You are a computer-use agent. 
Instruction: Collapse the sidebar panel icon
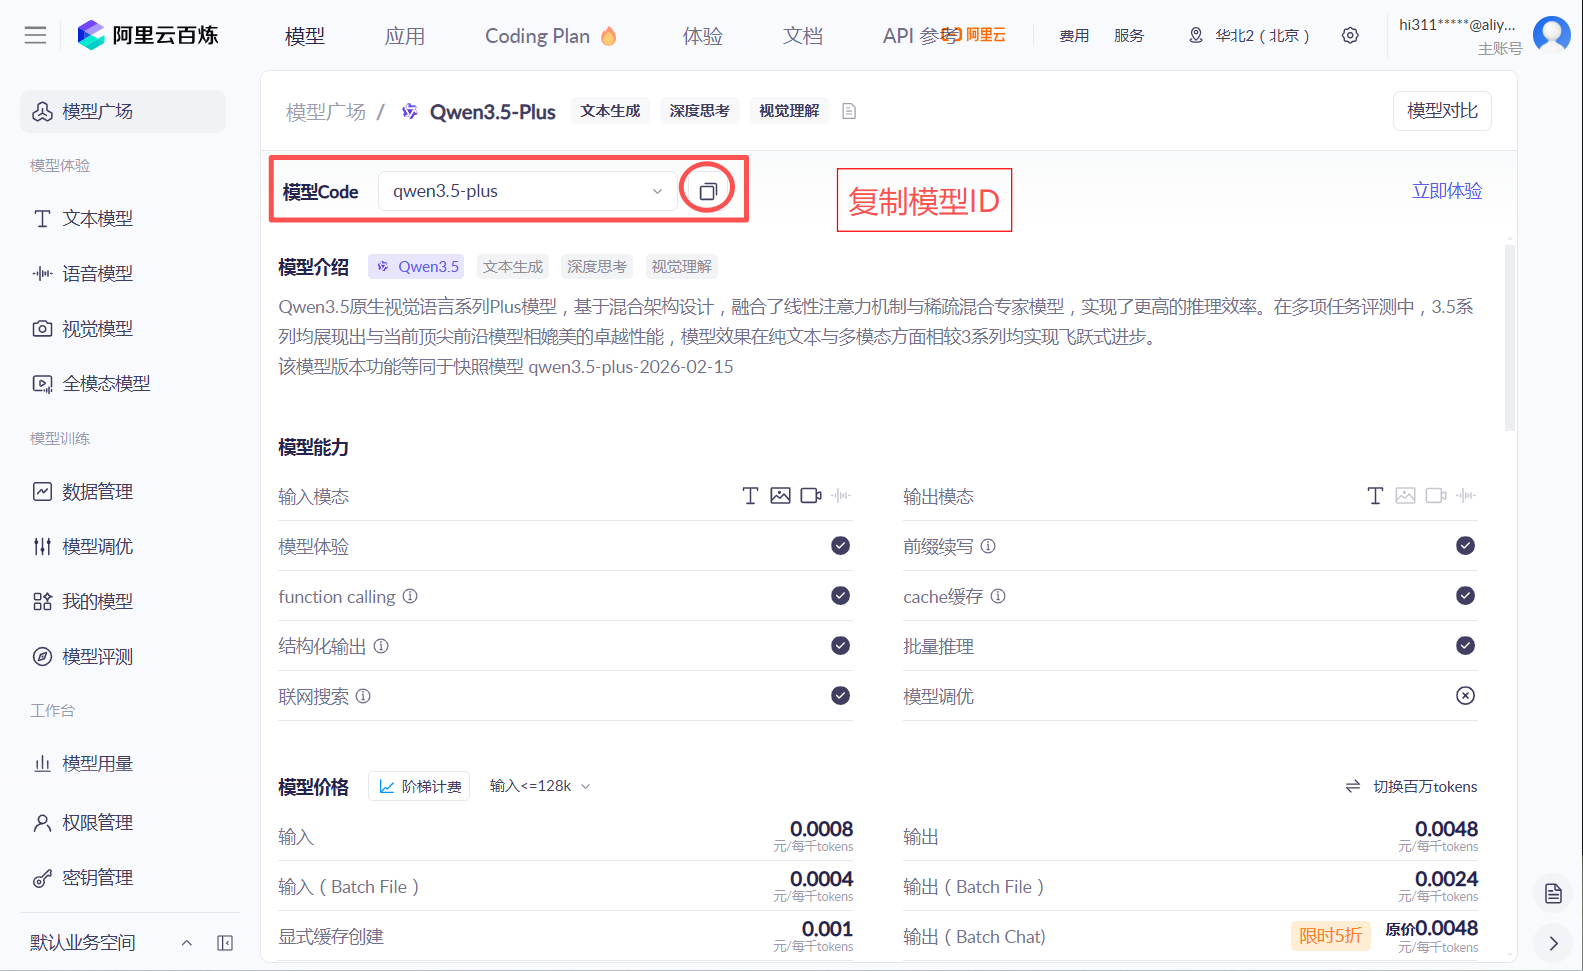pos(225,943)
